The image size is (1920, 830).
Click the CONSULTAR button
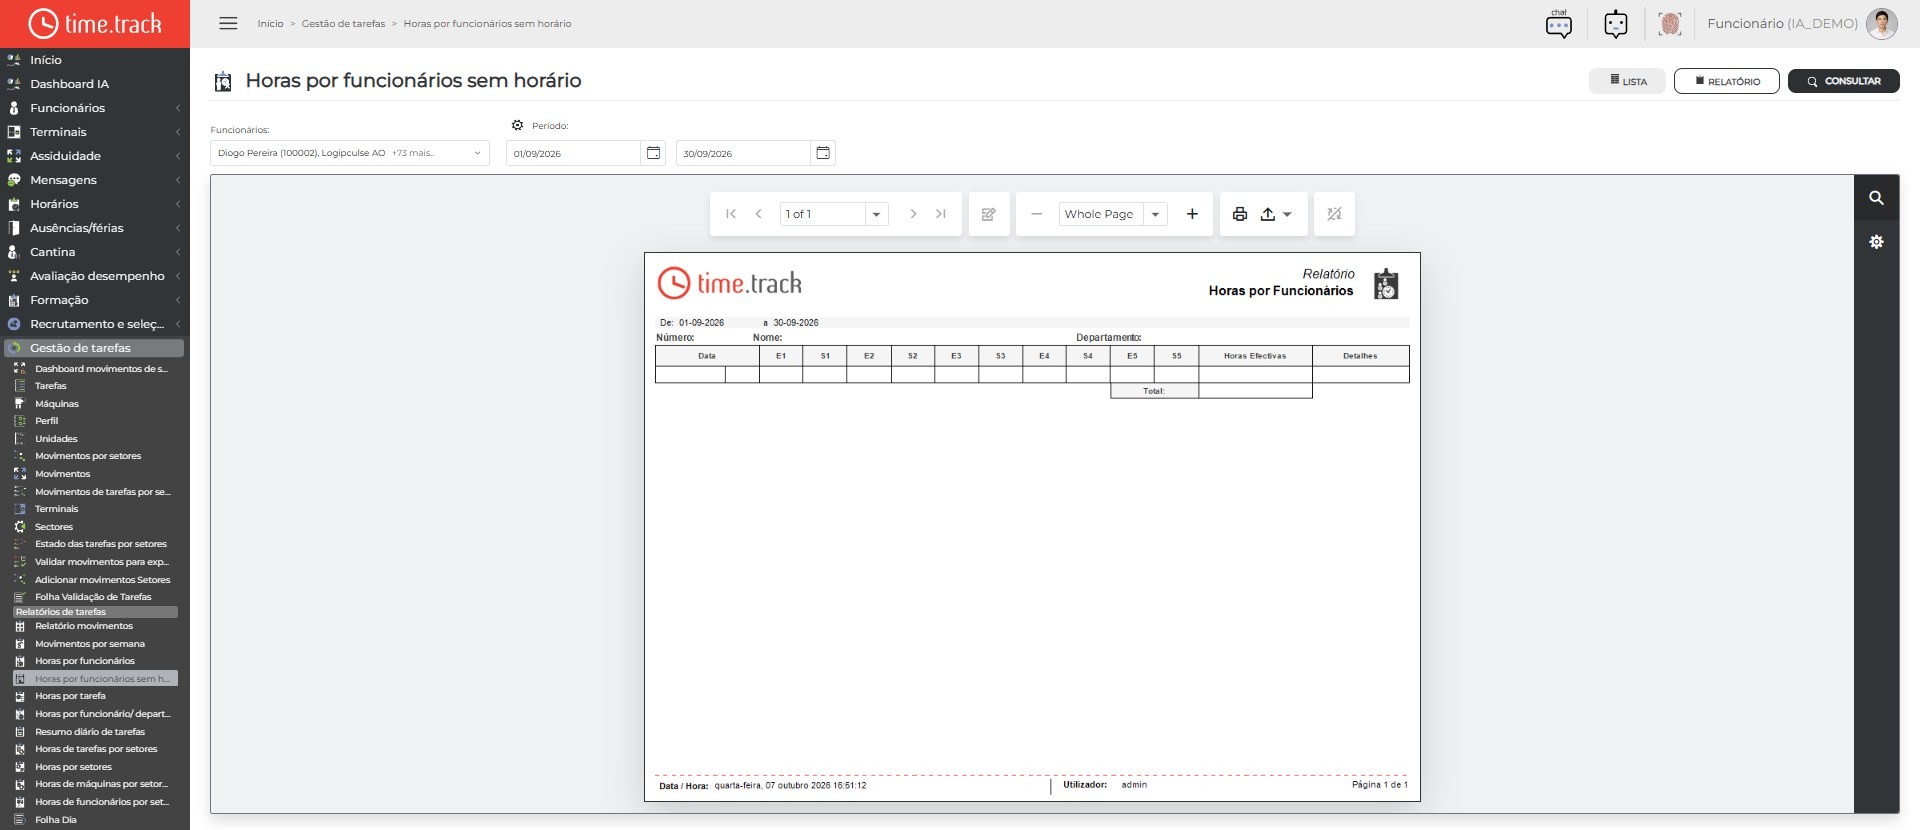[x=1843, y=81]
